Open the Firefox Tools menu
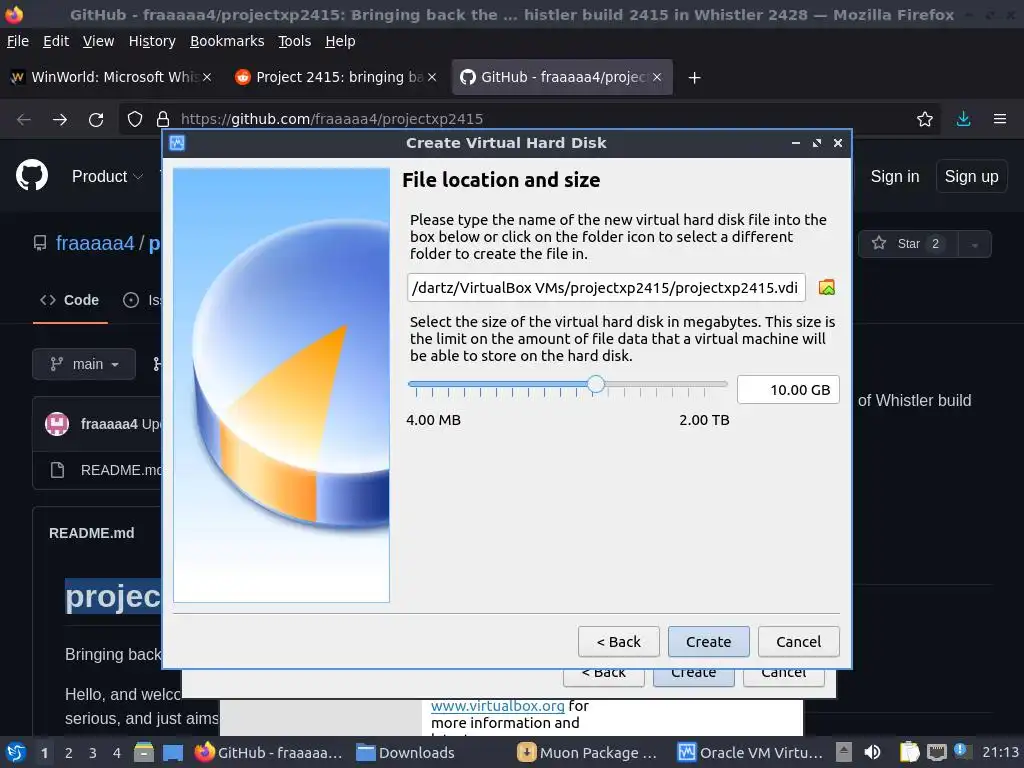The height and width of the screenshot is (768, 1024). point(294,41)
